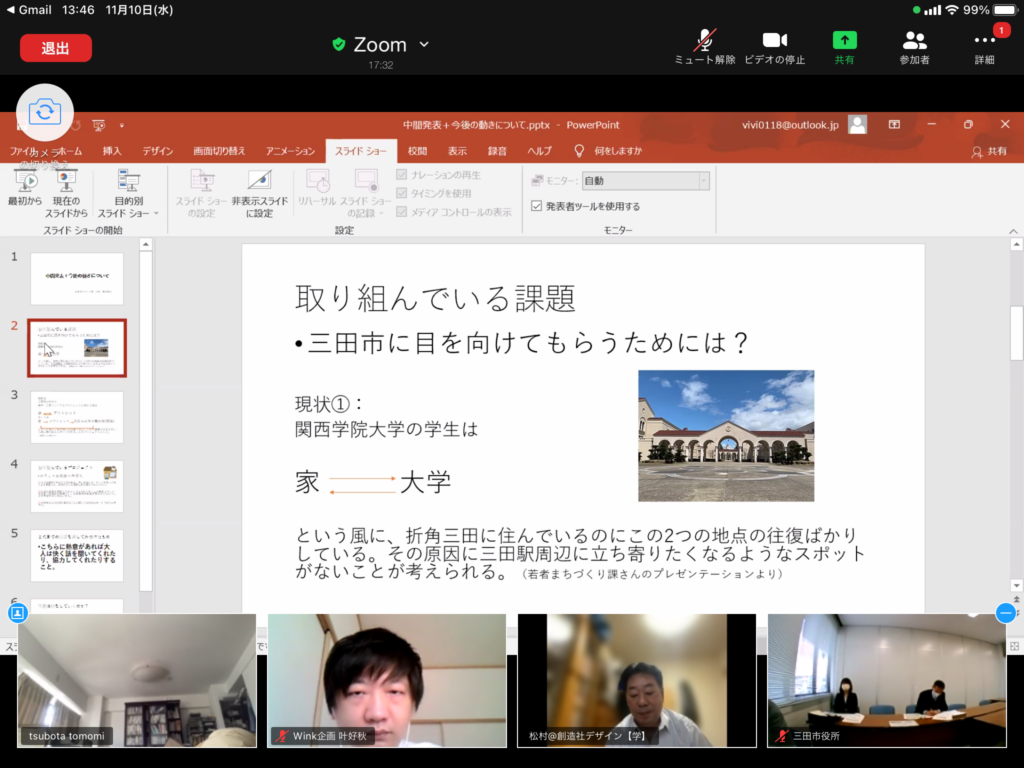Click the slide editor scroll-up arrow

pos(1016,244)
